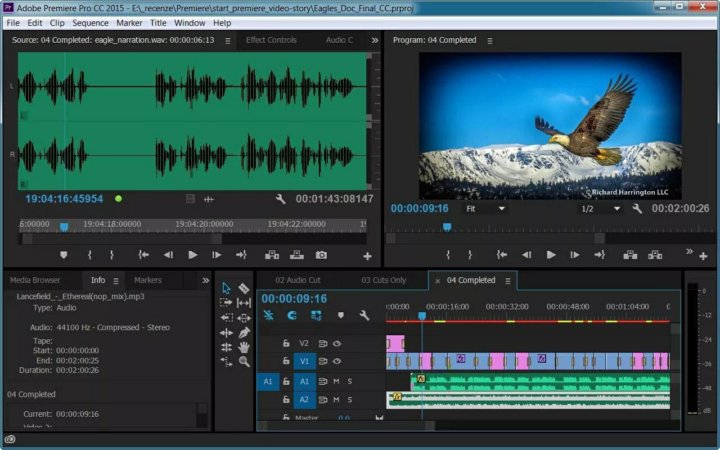Play the Source monitor clip
720x450 pixels.
pyautogui.click(x=193, y=255)
